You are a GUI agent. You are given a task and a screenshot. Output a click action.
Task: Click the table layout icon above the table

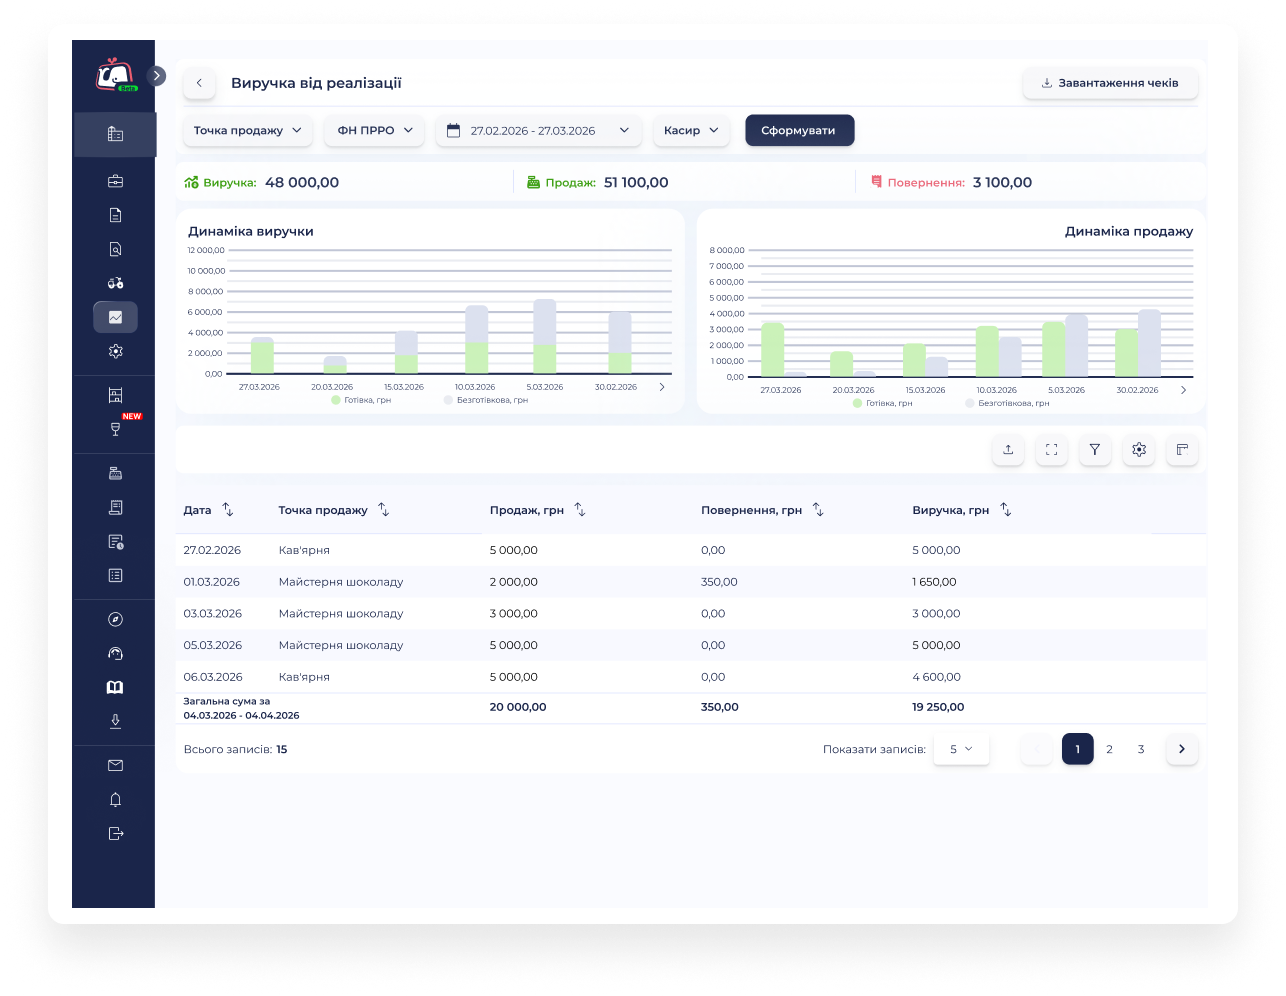click(1182, 450)
